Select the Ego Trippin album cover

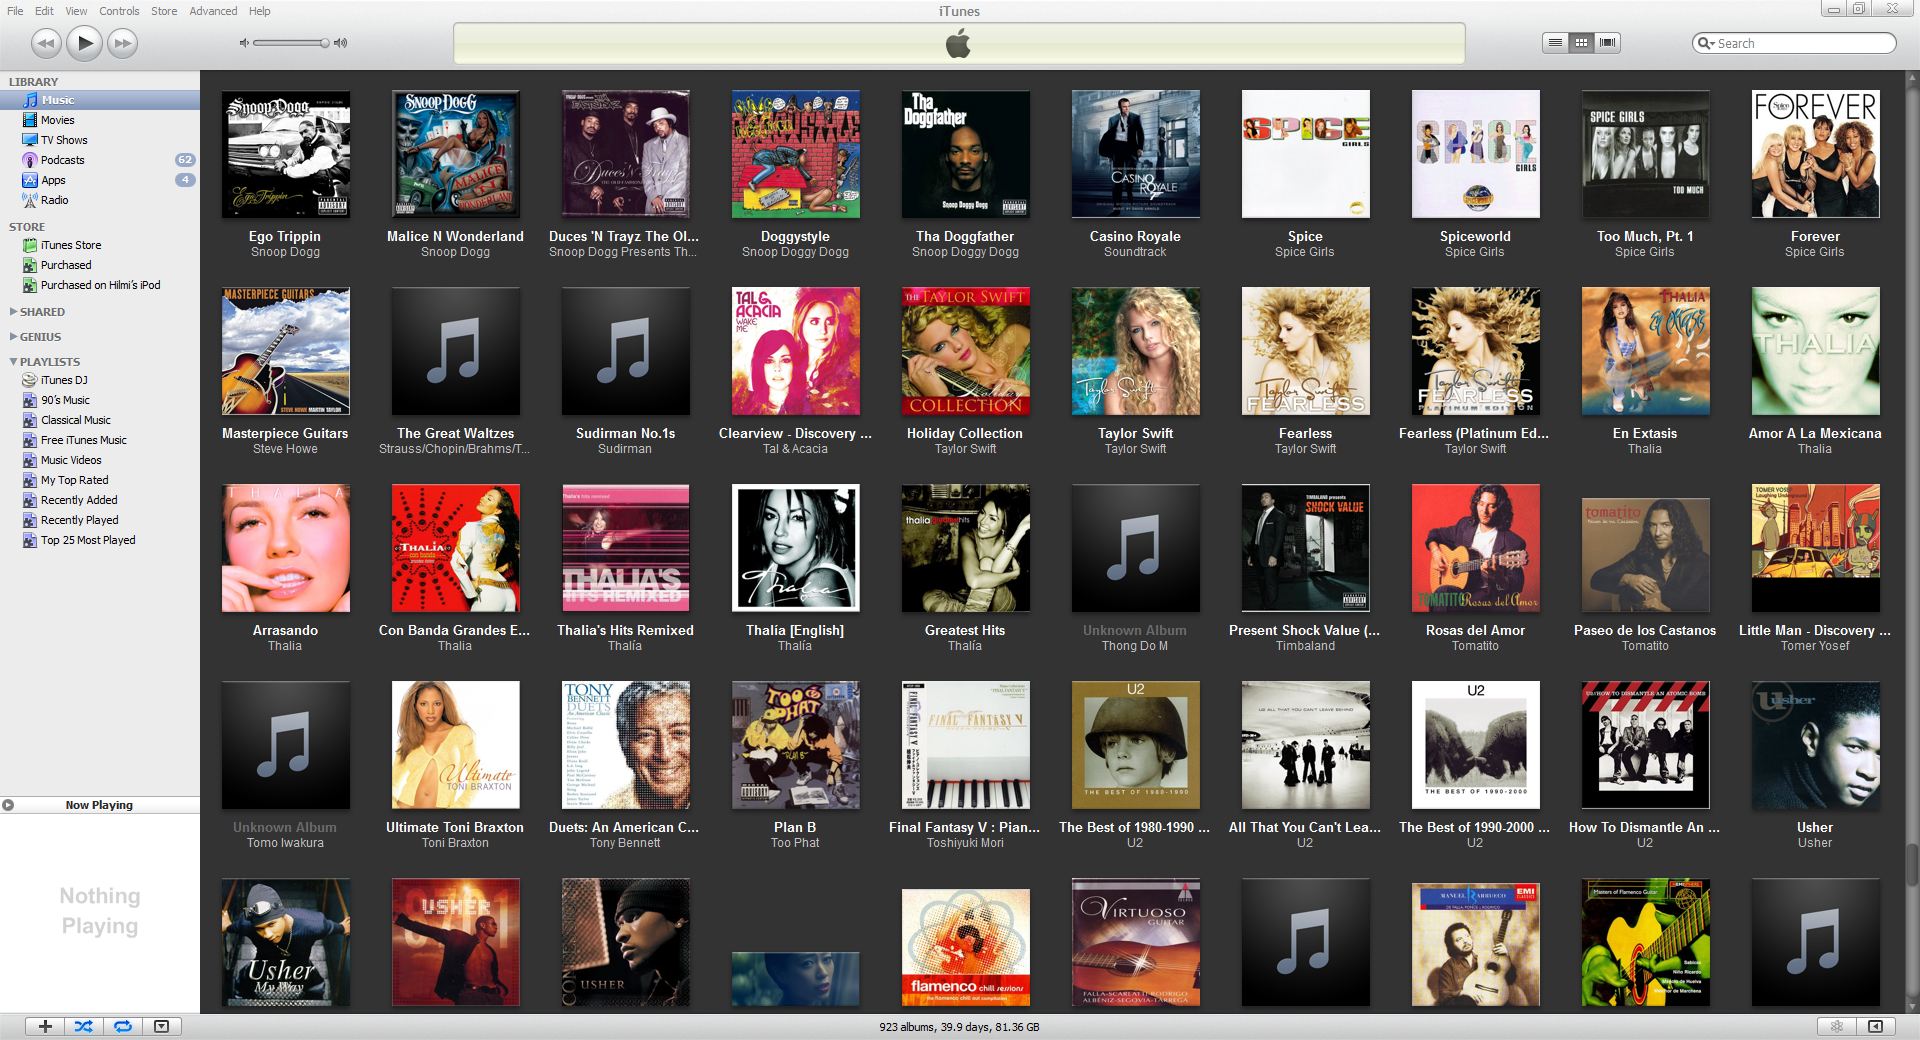286,154
